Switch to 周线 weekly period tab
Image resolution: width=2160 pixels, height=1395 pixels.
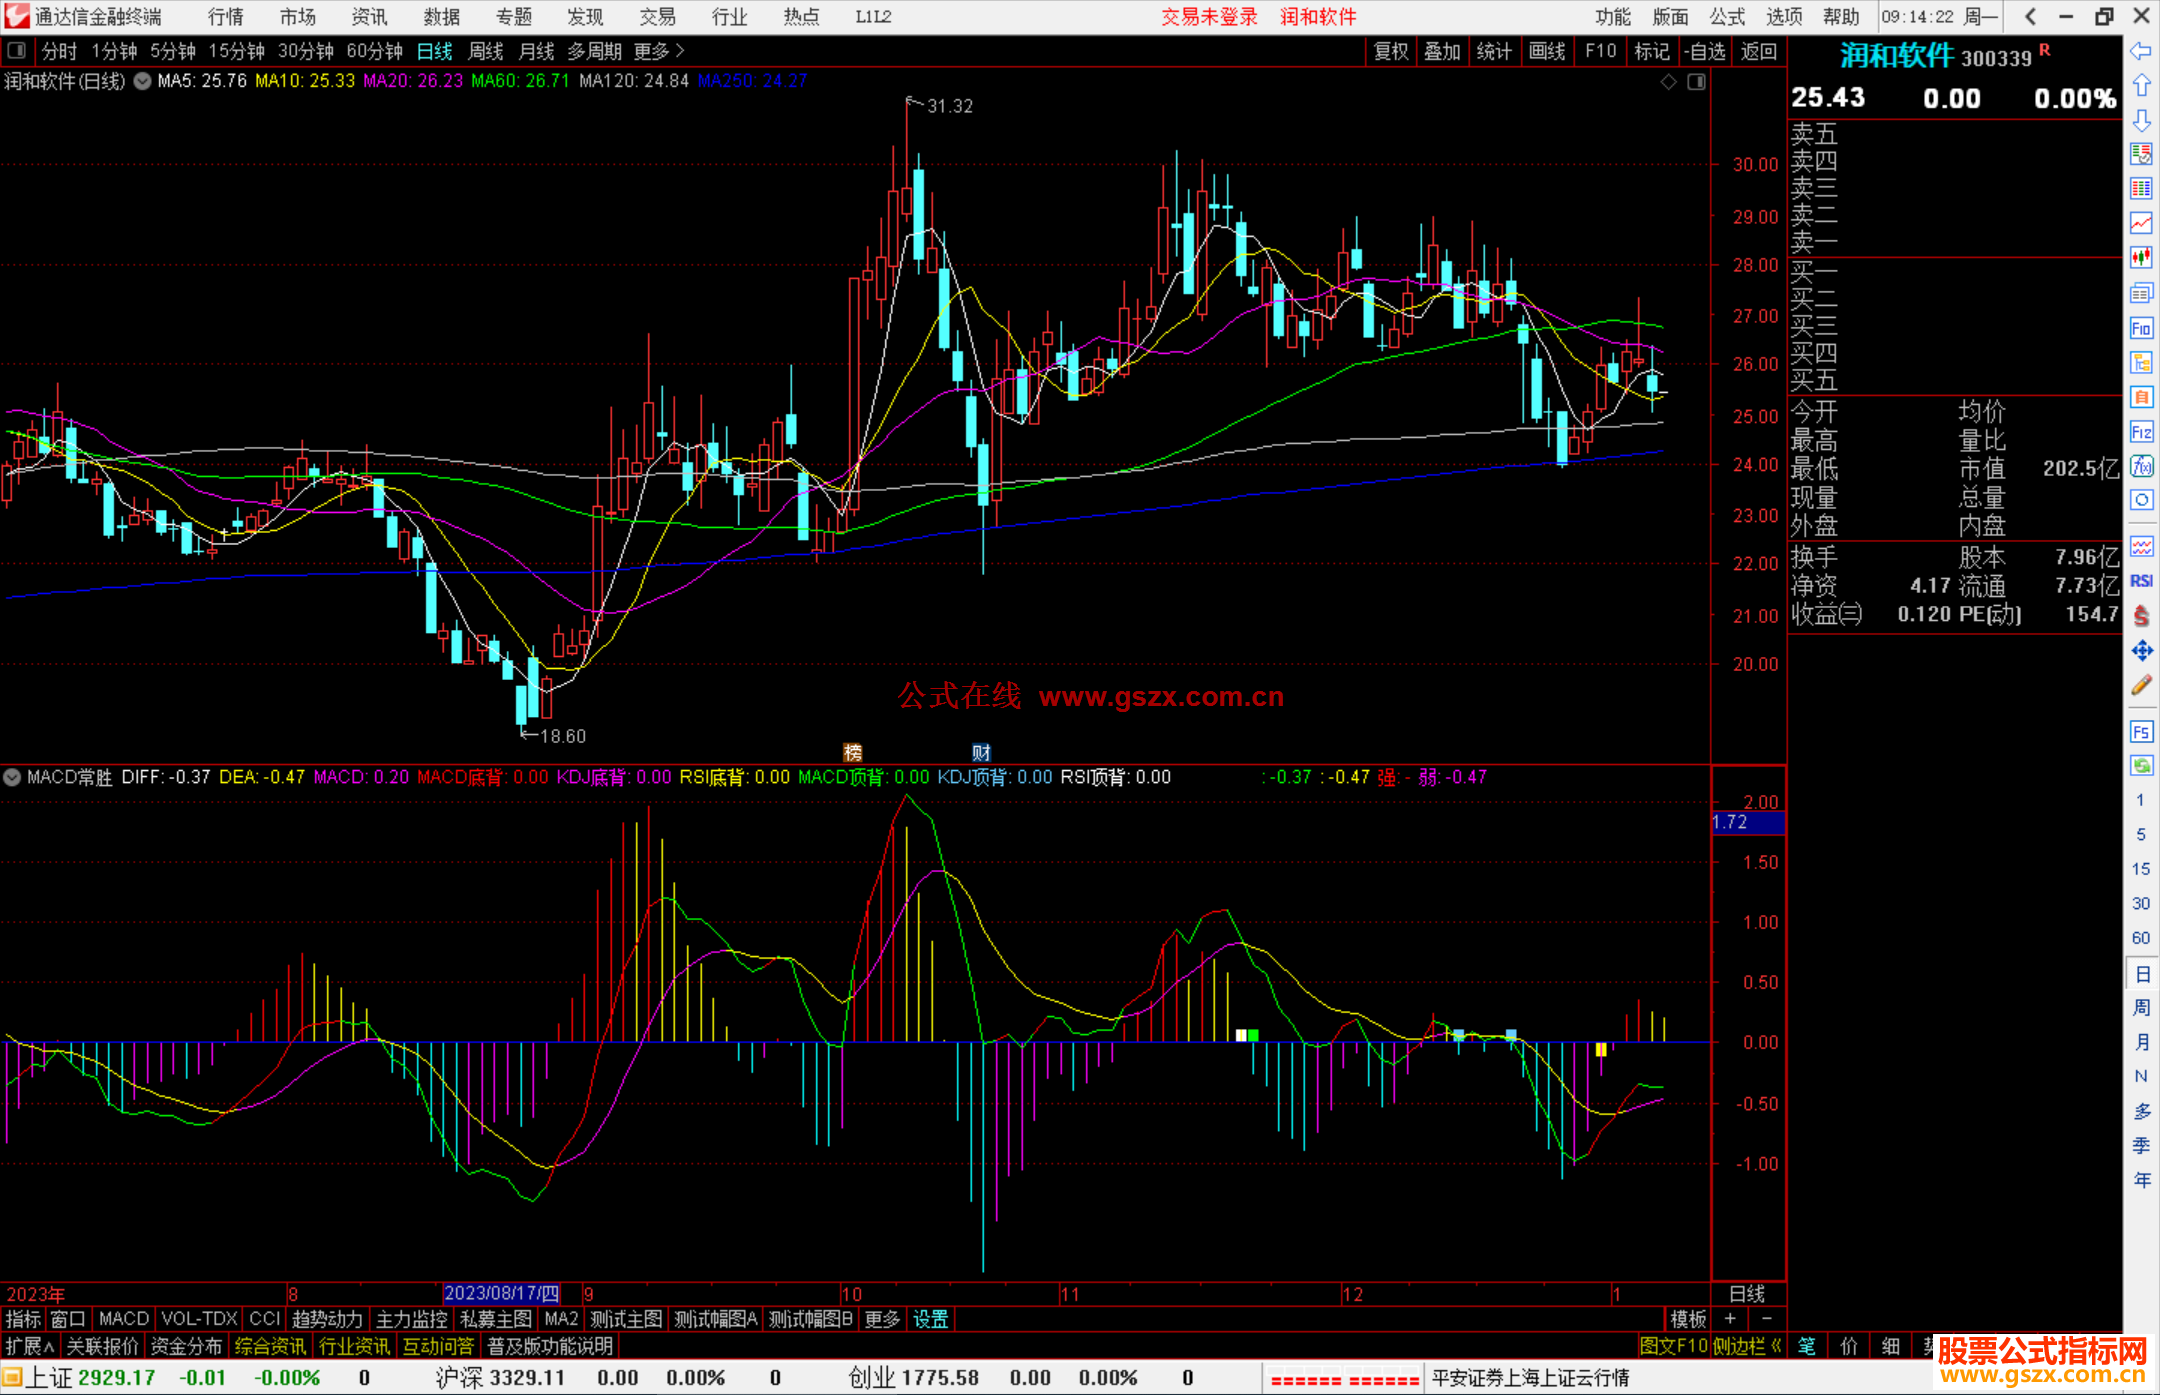(486, 51)
